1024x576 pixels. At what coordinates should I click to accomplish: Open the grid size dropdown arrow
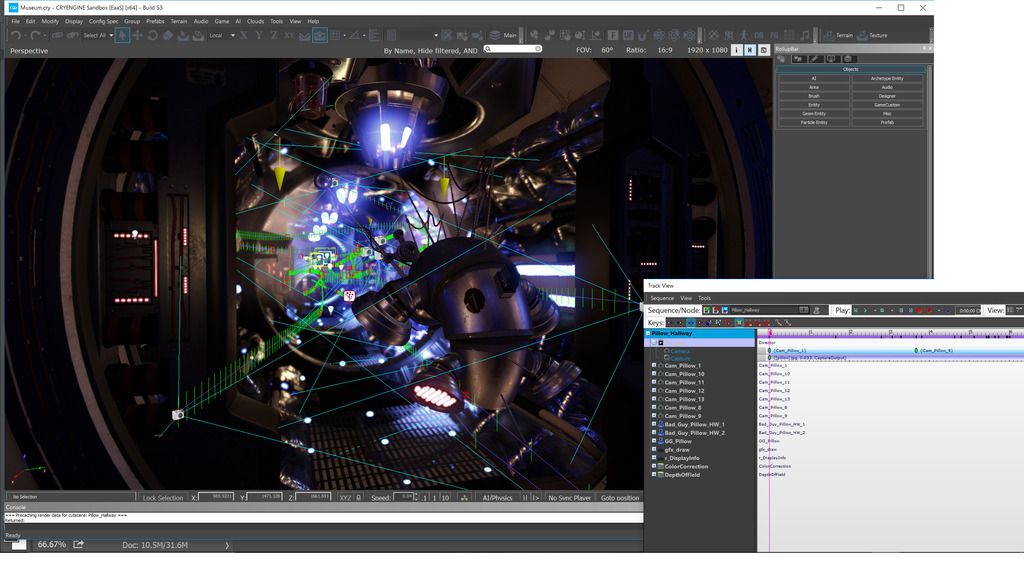click(x=345, y=35)
